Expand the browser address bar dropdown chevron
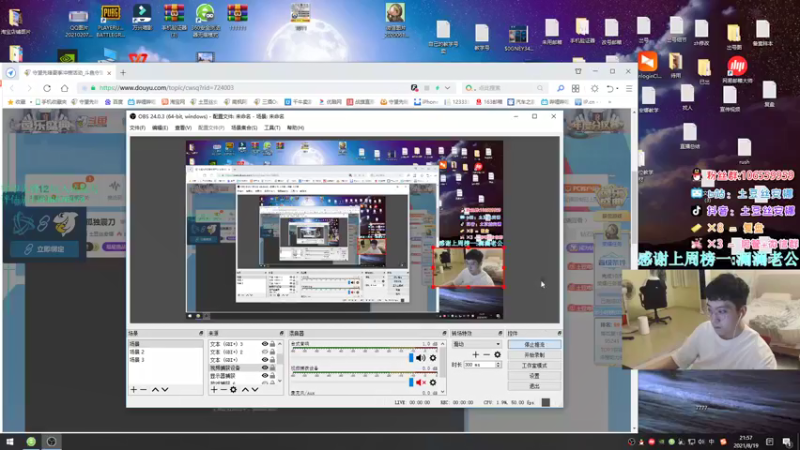Image resolution: width=800 pixels, height=450 pixels. pyautogui.click(x=447, y=88)
